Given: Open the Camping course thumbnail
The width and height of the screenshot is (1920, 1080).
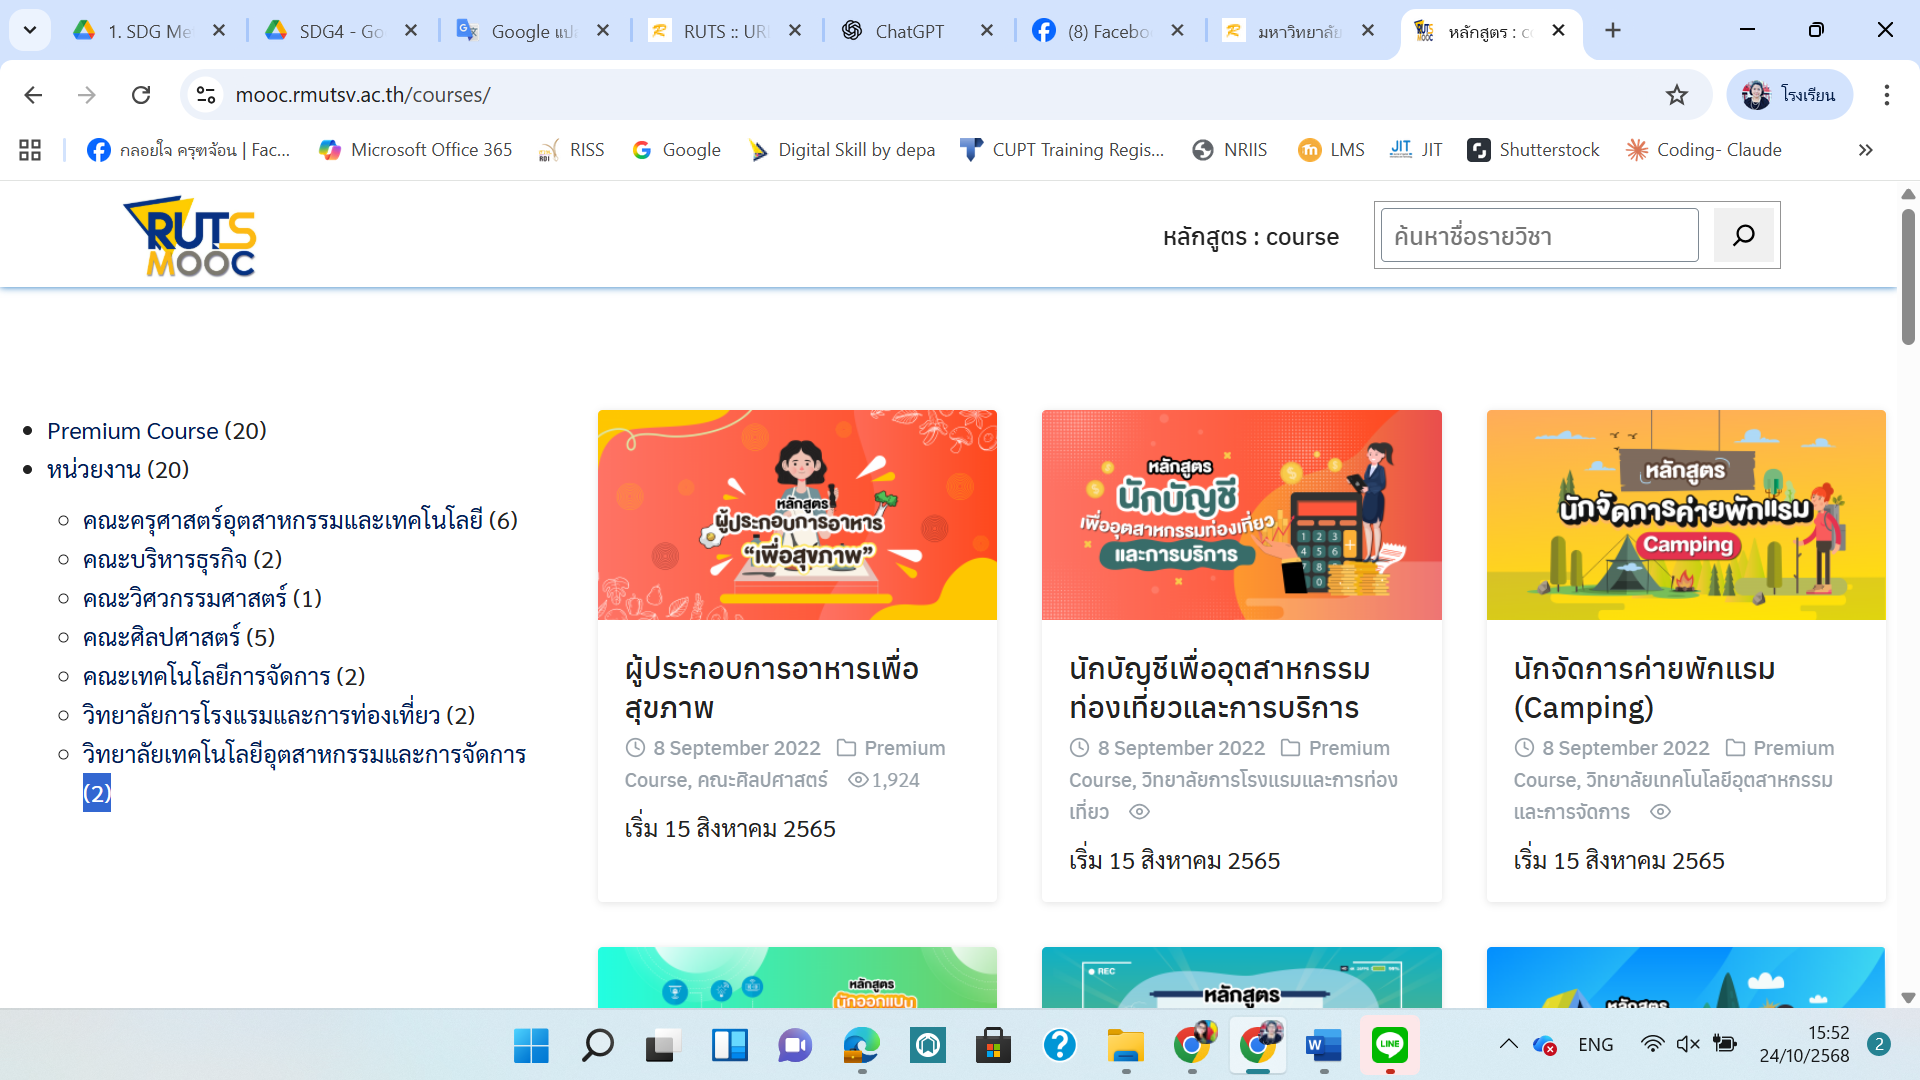Looking at the screenshot, I should coord(1685,515).
